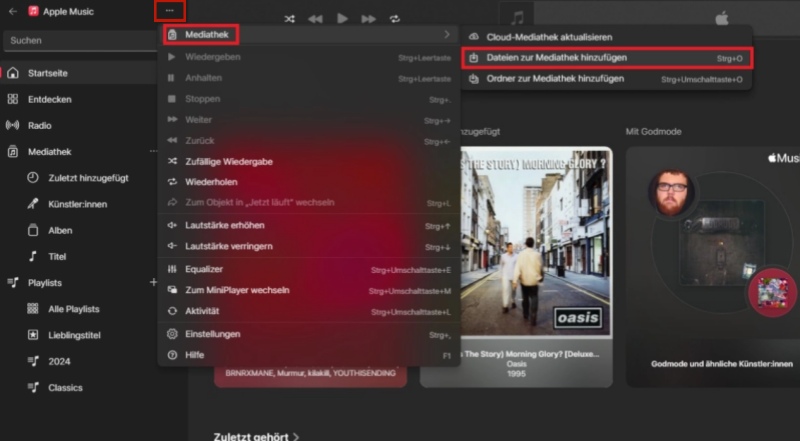Choose Zum MiniPlayer wechseln
This screenshot has height=441, width=800.
point(309,290)
